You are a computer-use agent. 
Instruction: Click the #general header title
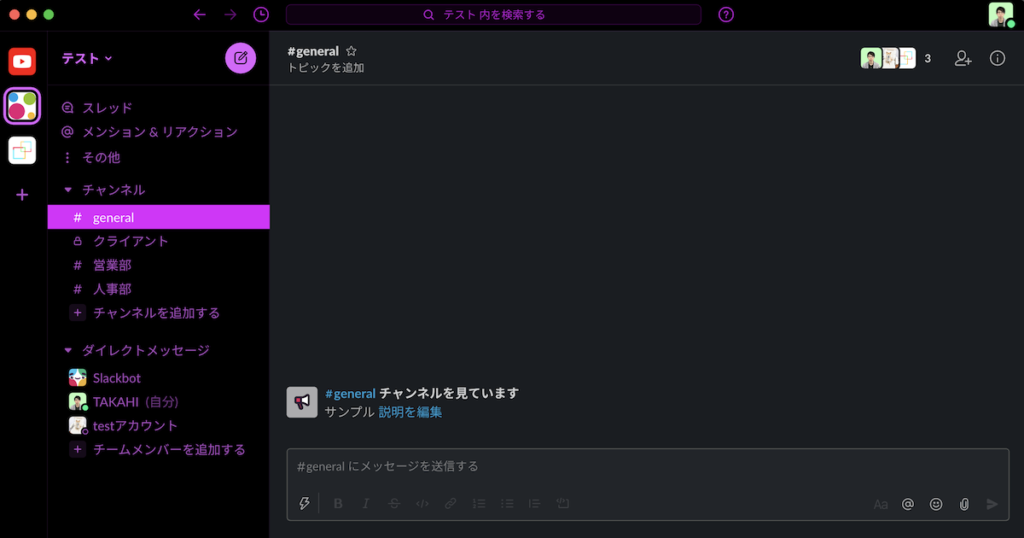[313, 51]
